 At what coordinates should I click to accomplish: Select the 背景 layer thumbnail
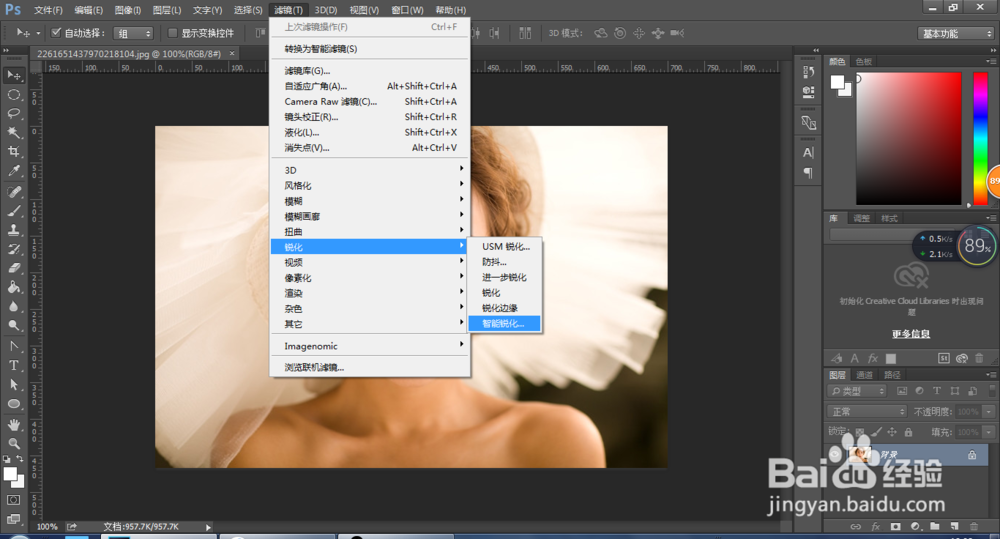(860, 455)
